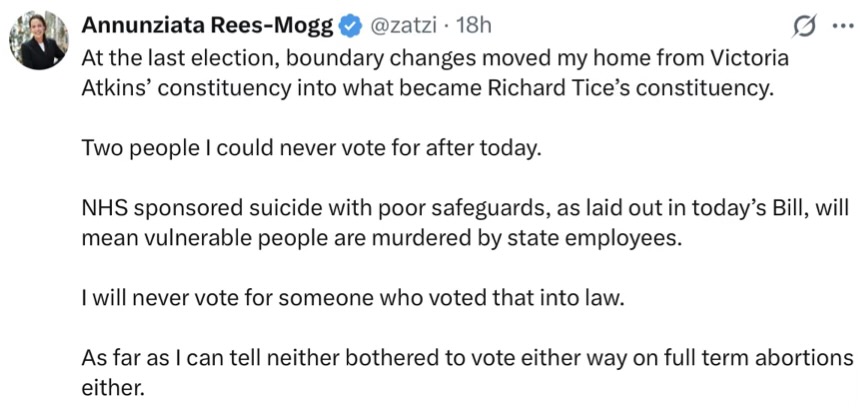Click the word 'Victoria' ending the first line
This screenshot has height=412, width=860.
(x=750, y=58)
